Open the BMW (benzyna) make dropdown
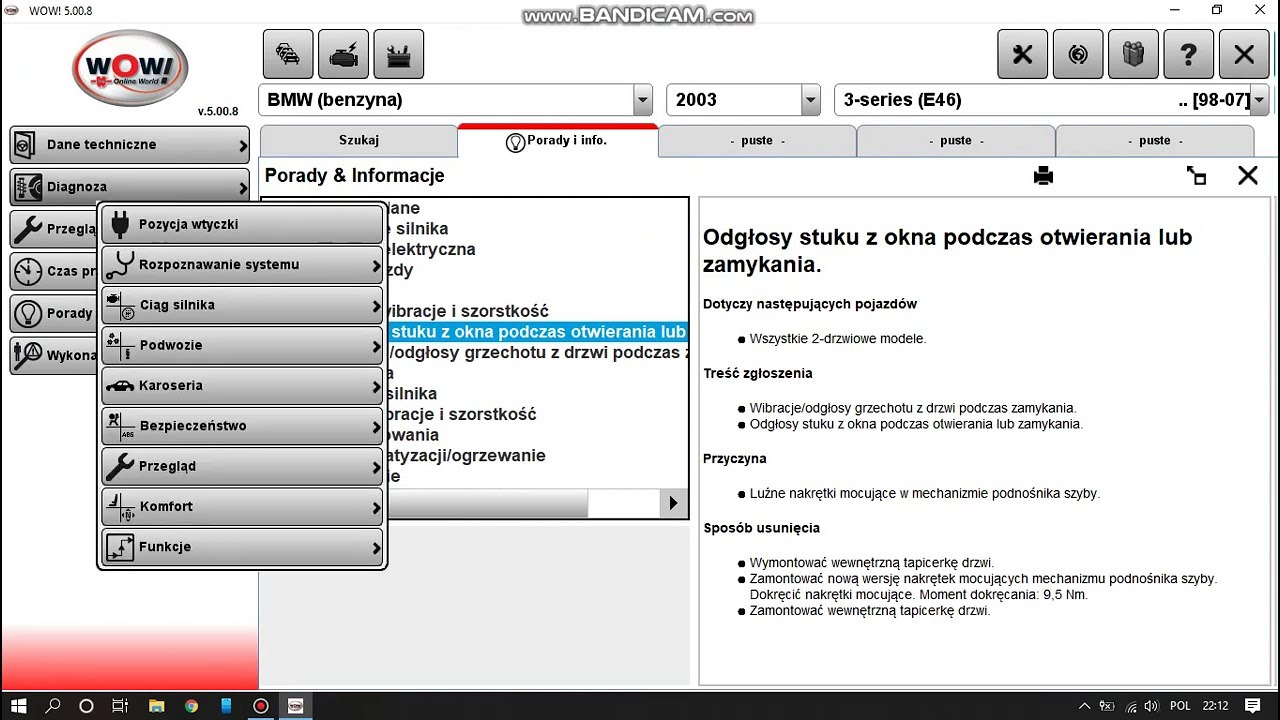Viewport: 1280px width, 720px height. tap(642, 100)
